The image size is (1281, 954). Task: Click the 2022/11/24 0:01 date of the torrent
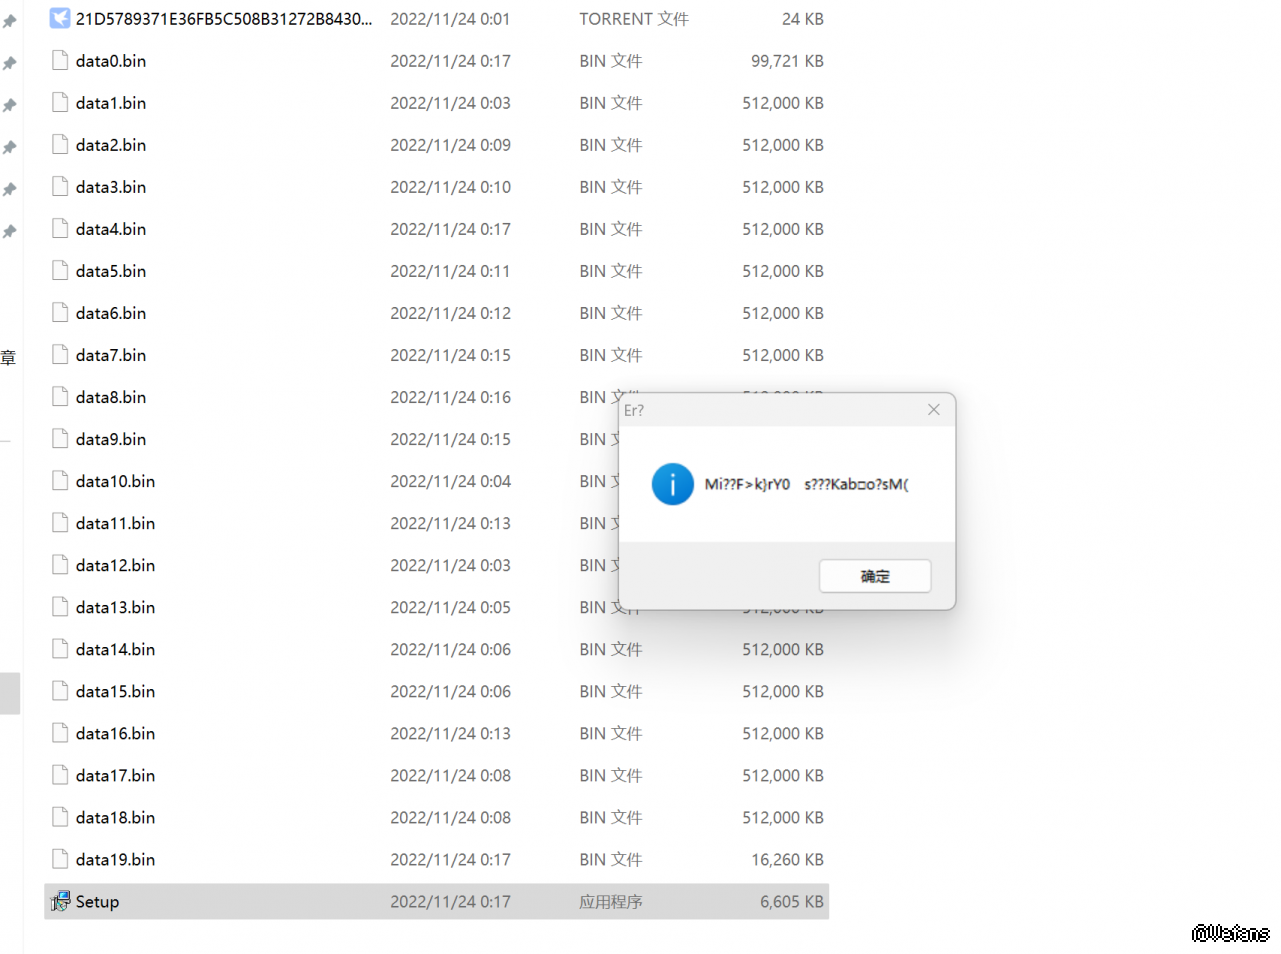point(450,19)
